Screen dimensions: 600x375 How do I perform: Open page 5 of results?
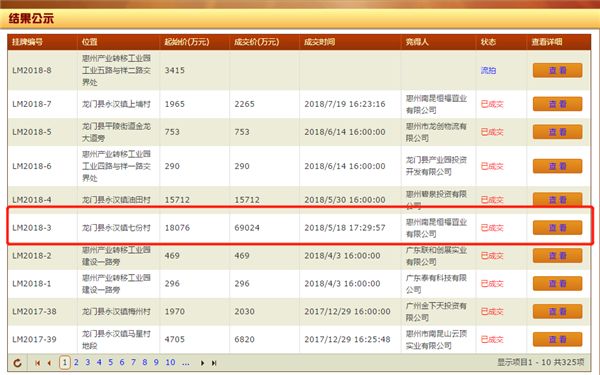(111, 362)
